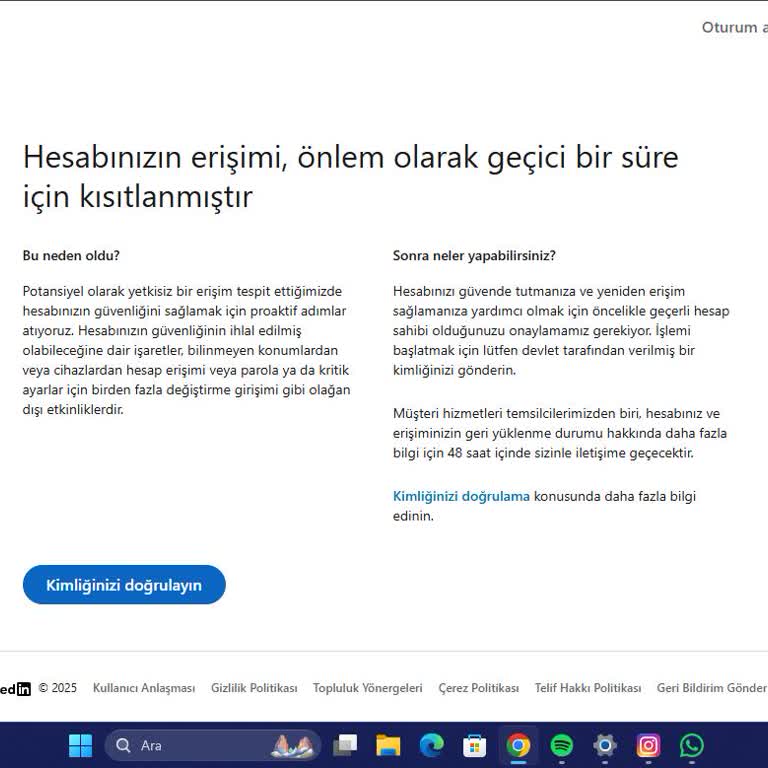Open the Oturum aç link at top
This screenshot has width=768, height=768.
point(735,27)
